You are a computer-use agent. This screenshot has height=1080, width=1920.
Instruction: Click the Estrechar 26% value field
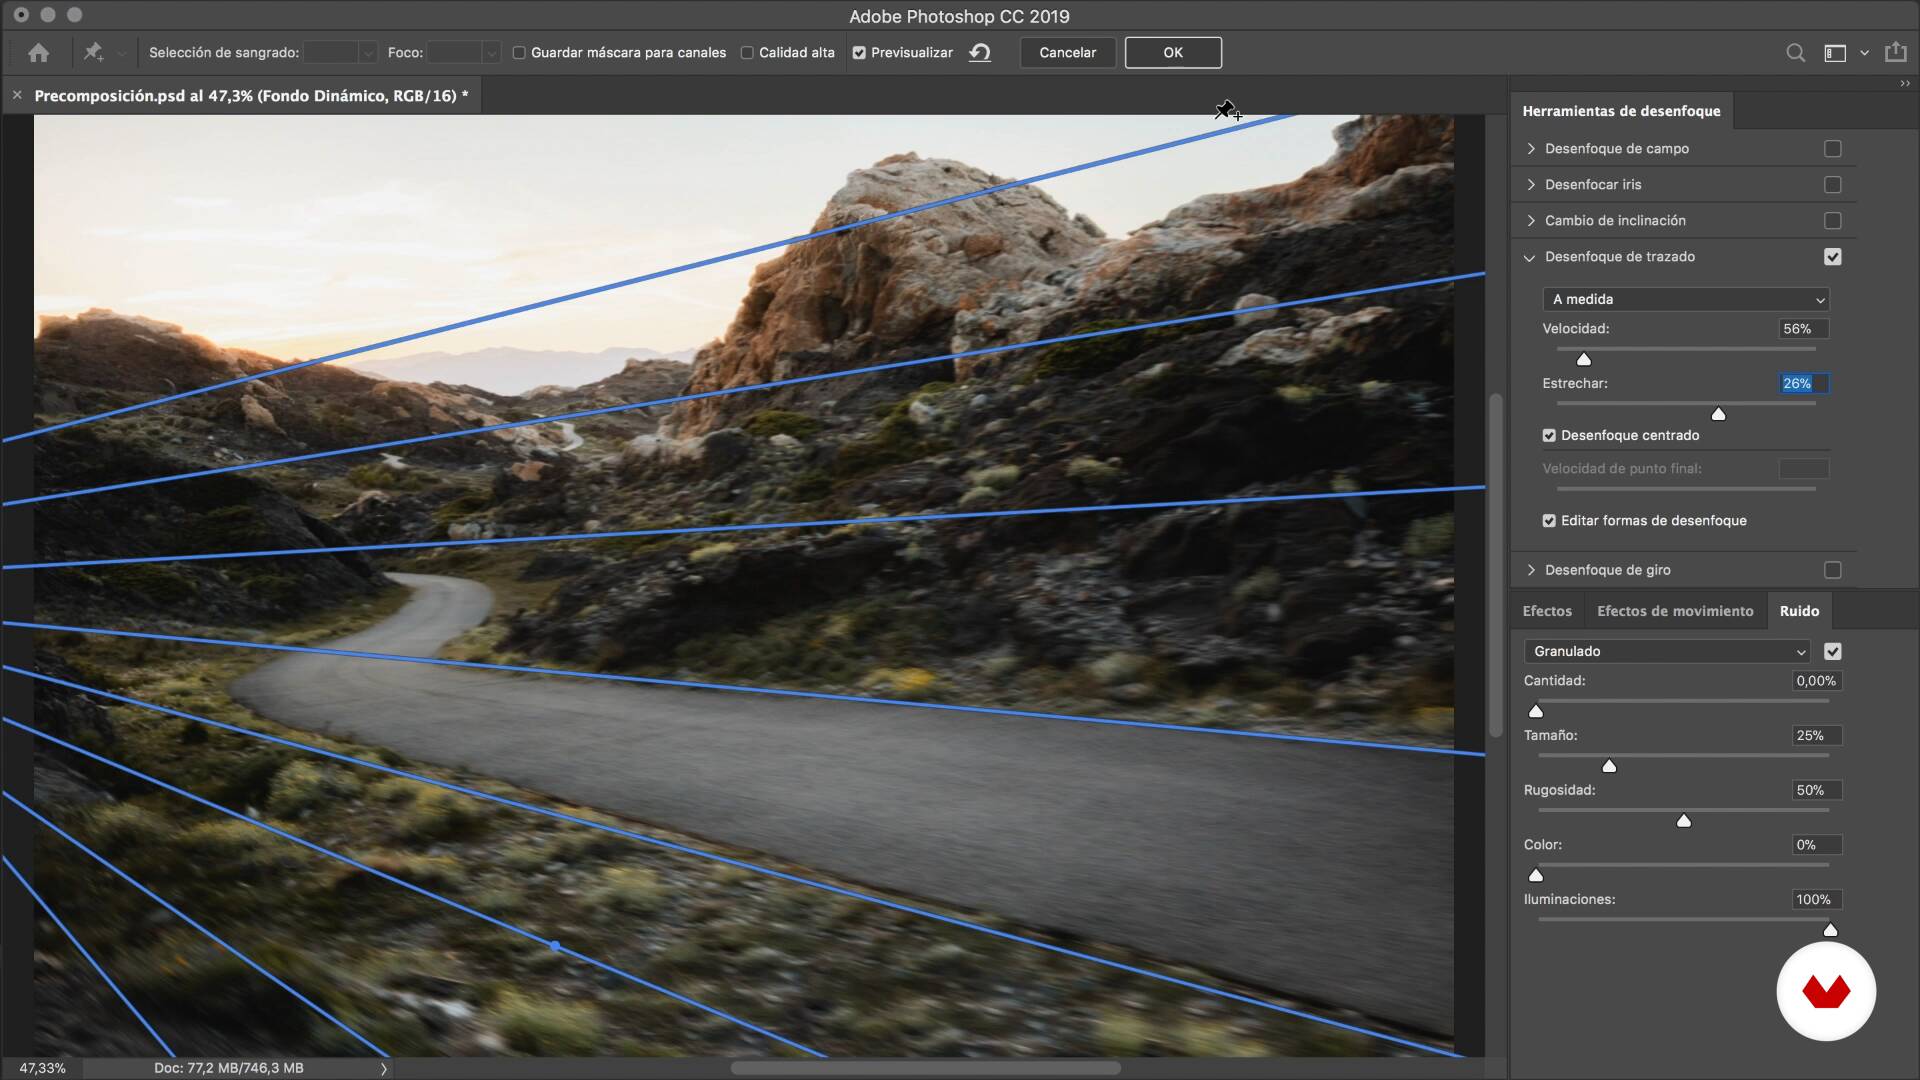(1804, 383)
